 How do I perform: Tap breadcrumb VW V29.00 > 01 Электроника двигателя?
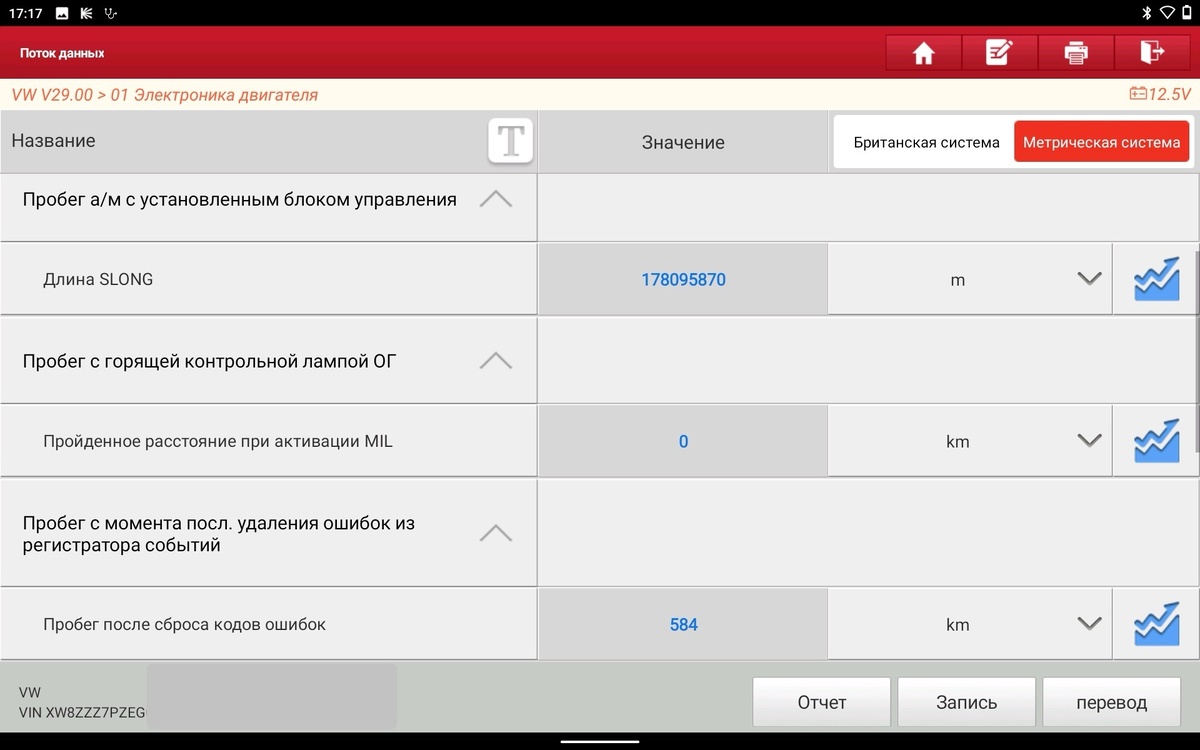tap(165, 95)
